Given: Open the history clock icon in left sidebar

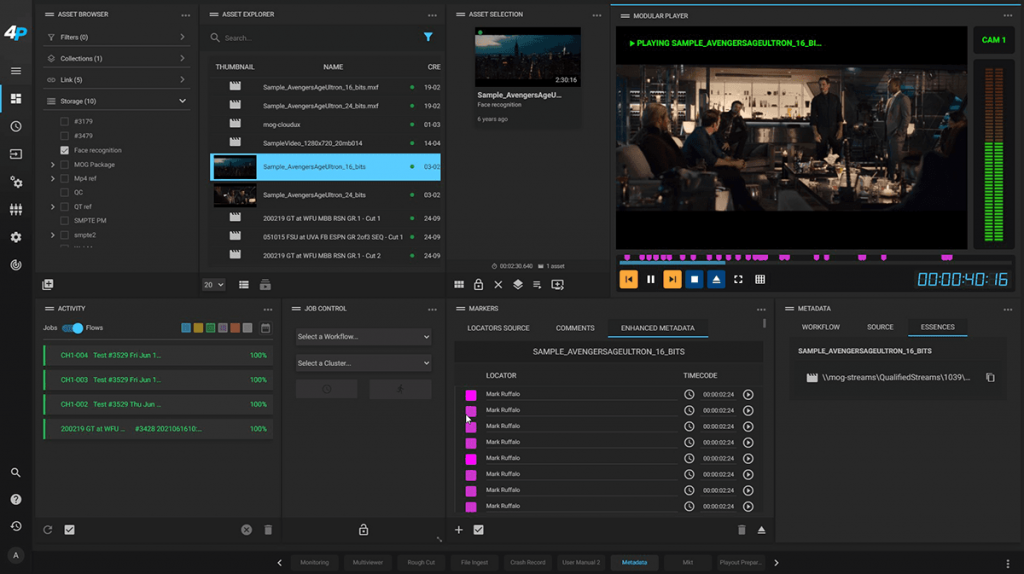Looking at the screenshot, I should (x=16, y=127).
